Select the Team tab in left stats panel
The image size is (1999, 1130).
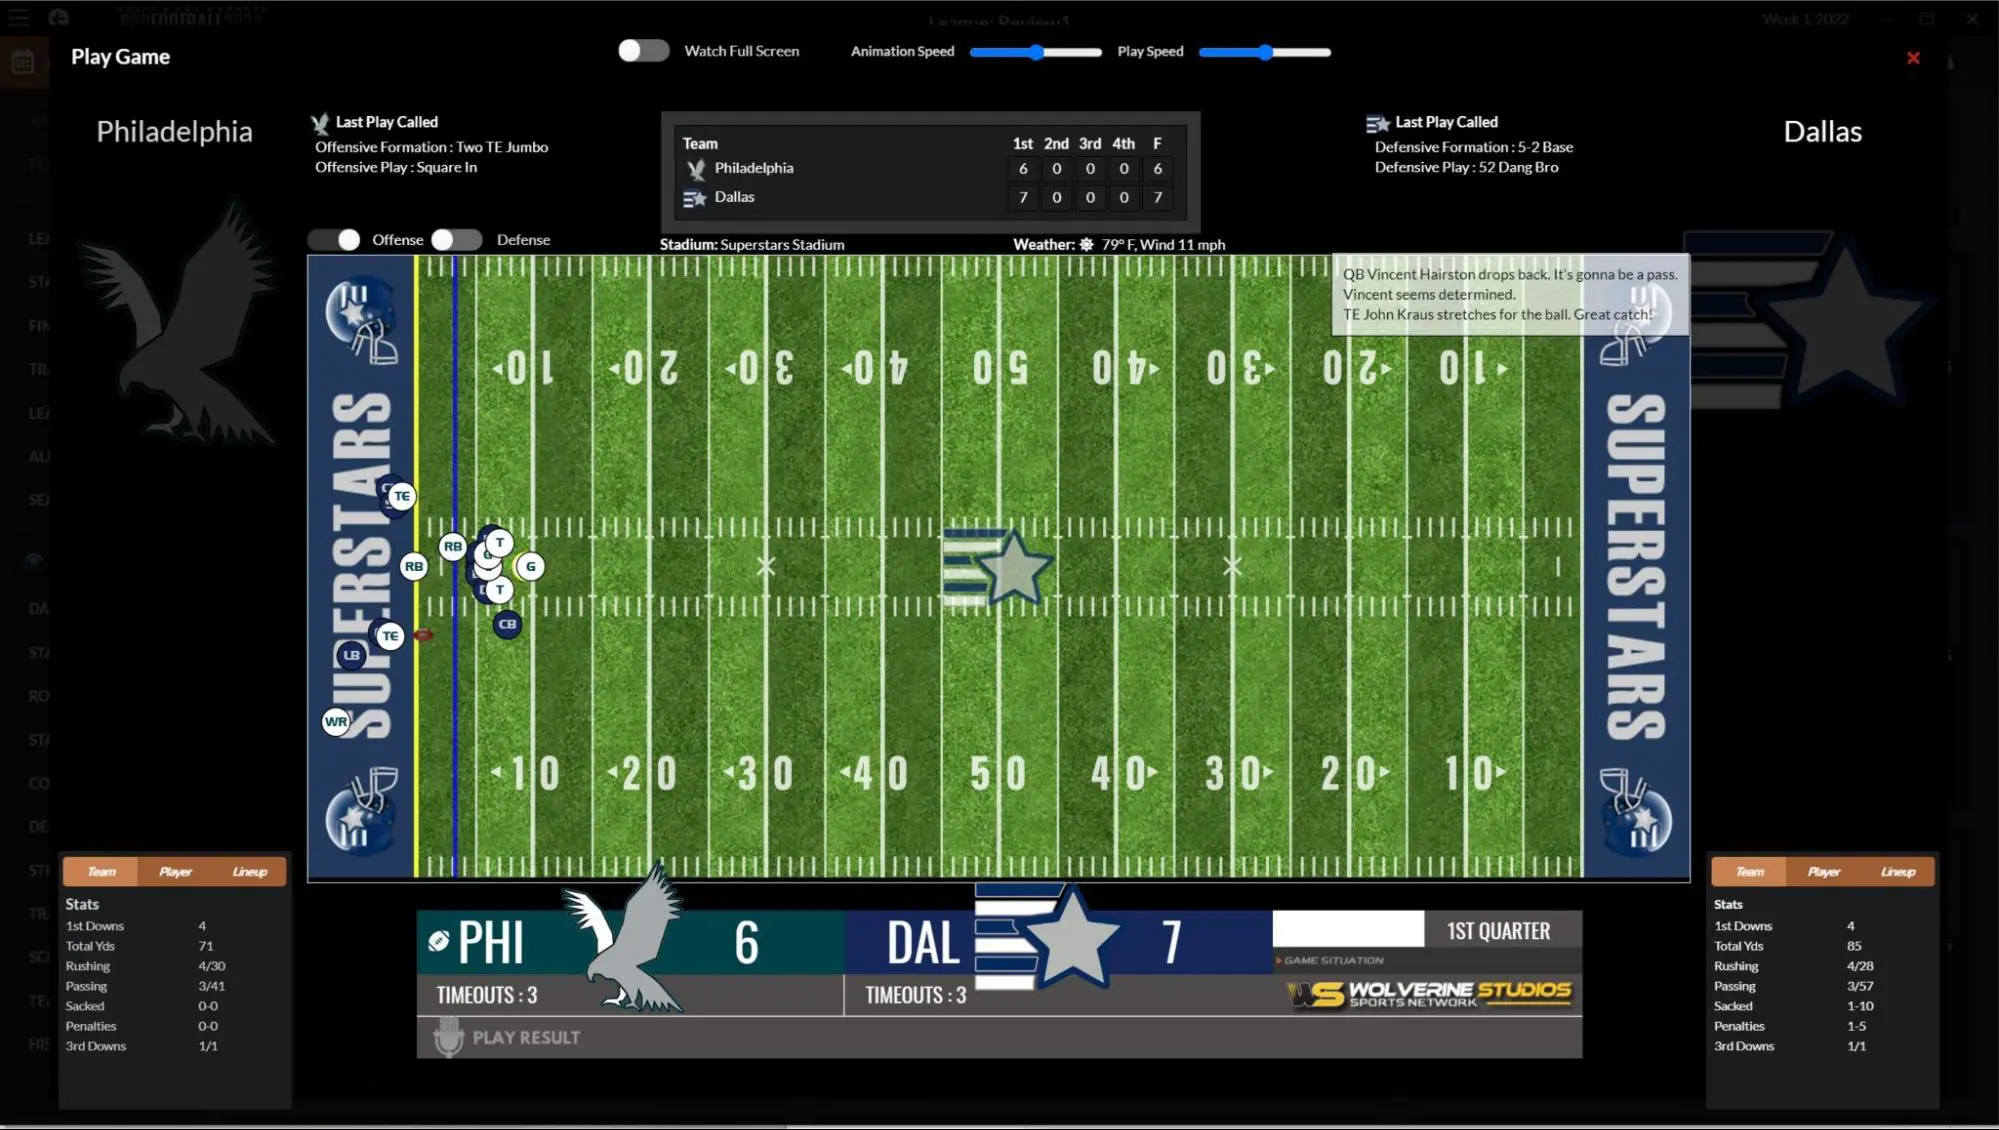pos(100,869)
